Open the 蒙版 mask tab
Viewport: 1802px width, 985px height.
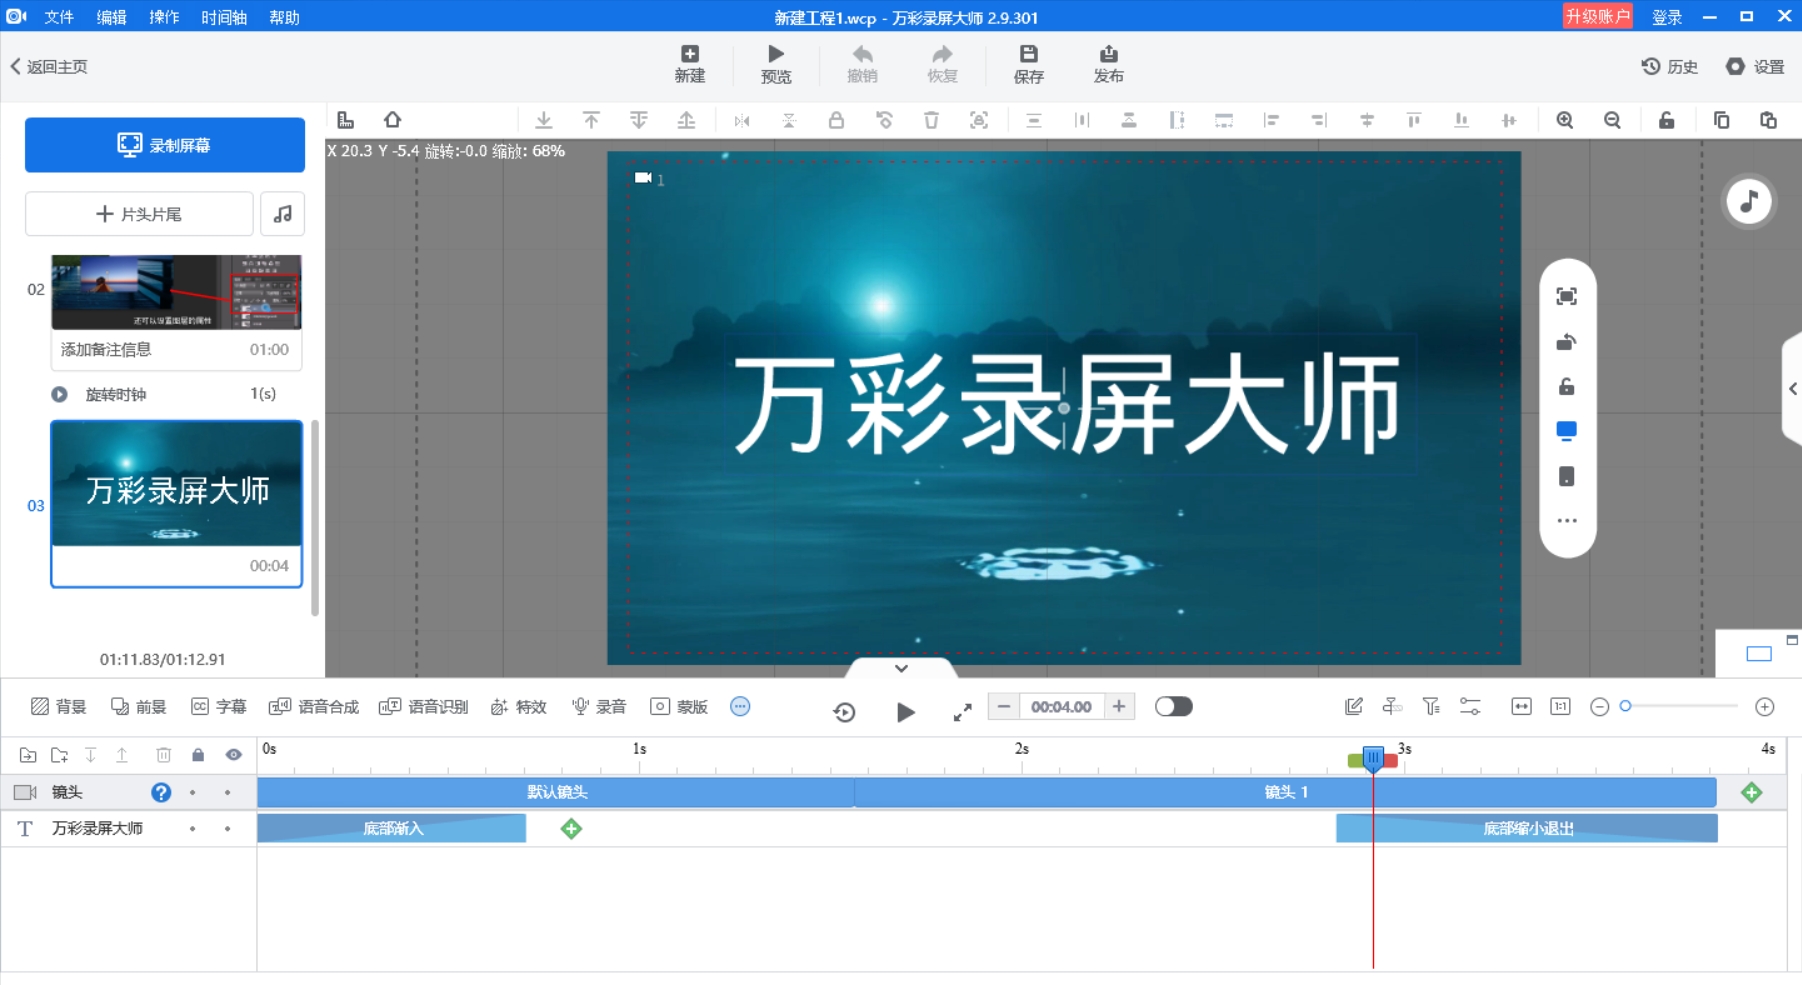pyautogui.click(x=679, y=707)
